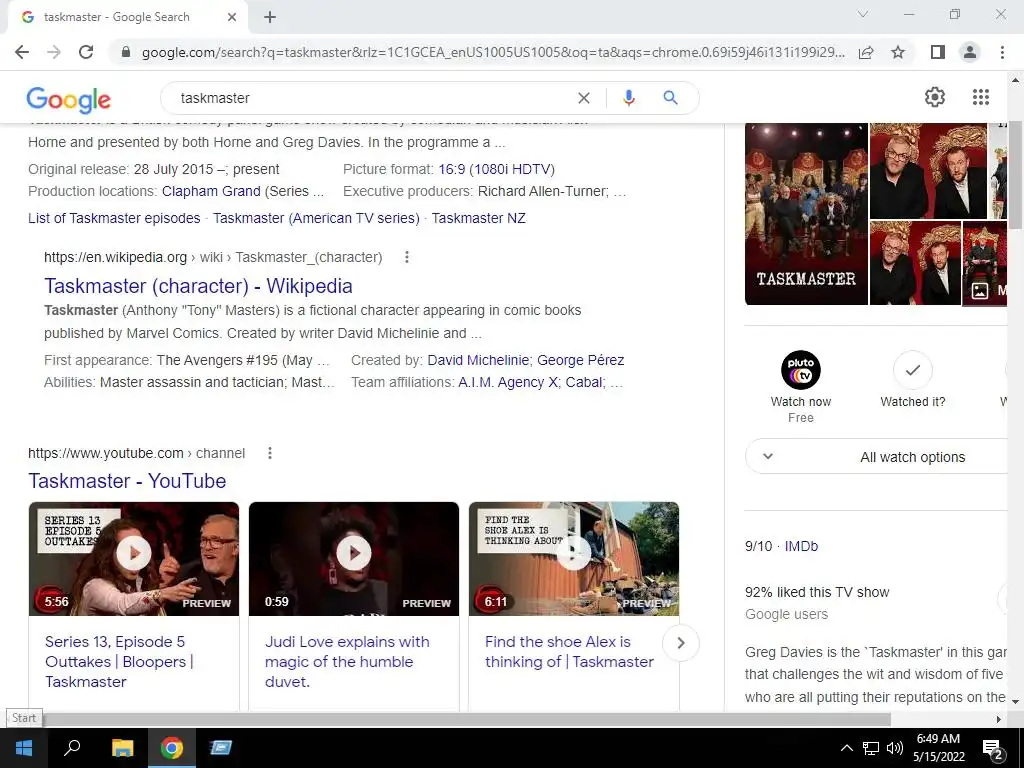Open the notification center icon
This screenshot has height=768, width=1024.
993,748
